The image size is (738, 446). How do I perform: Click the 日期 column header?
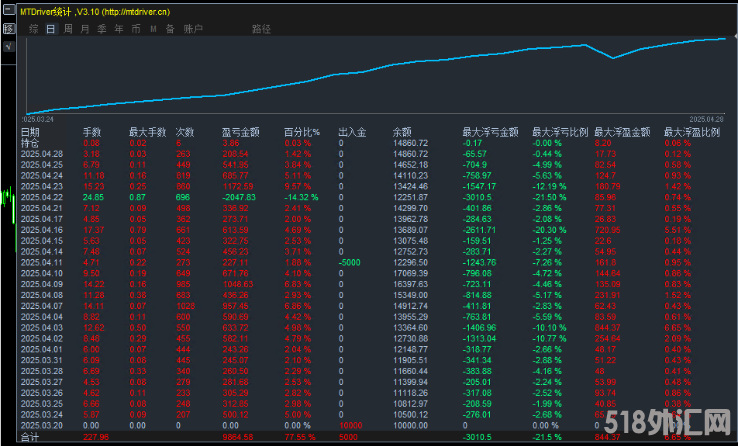[x=30, y=132]
